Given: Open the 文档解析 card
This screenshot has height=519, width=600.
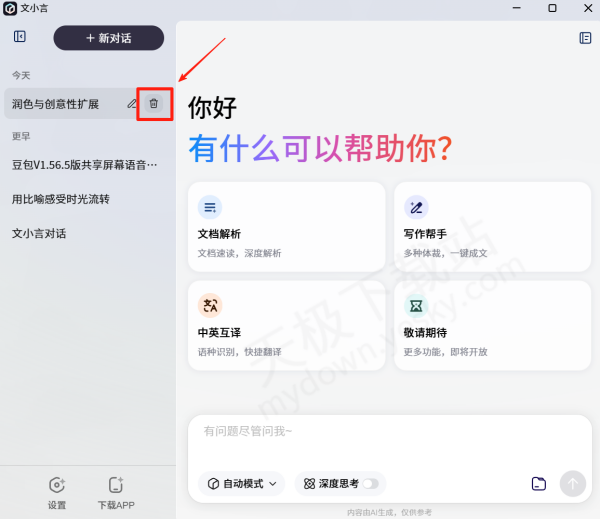Looking at the screenshot, I should coord(286,227).
